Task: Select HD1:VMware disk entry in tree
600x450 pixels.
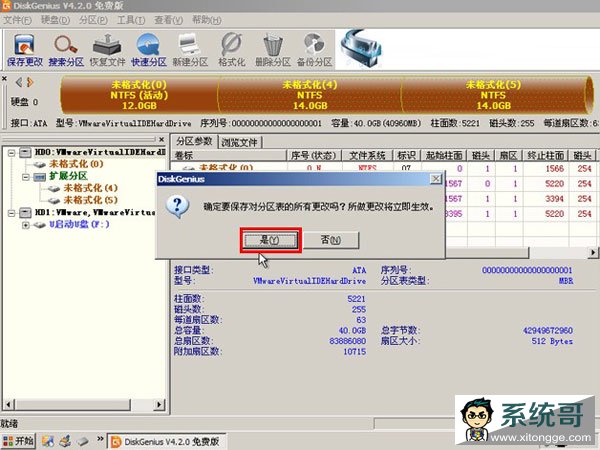Action: coord(95,212)
